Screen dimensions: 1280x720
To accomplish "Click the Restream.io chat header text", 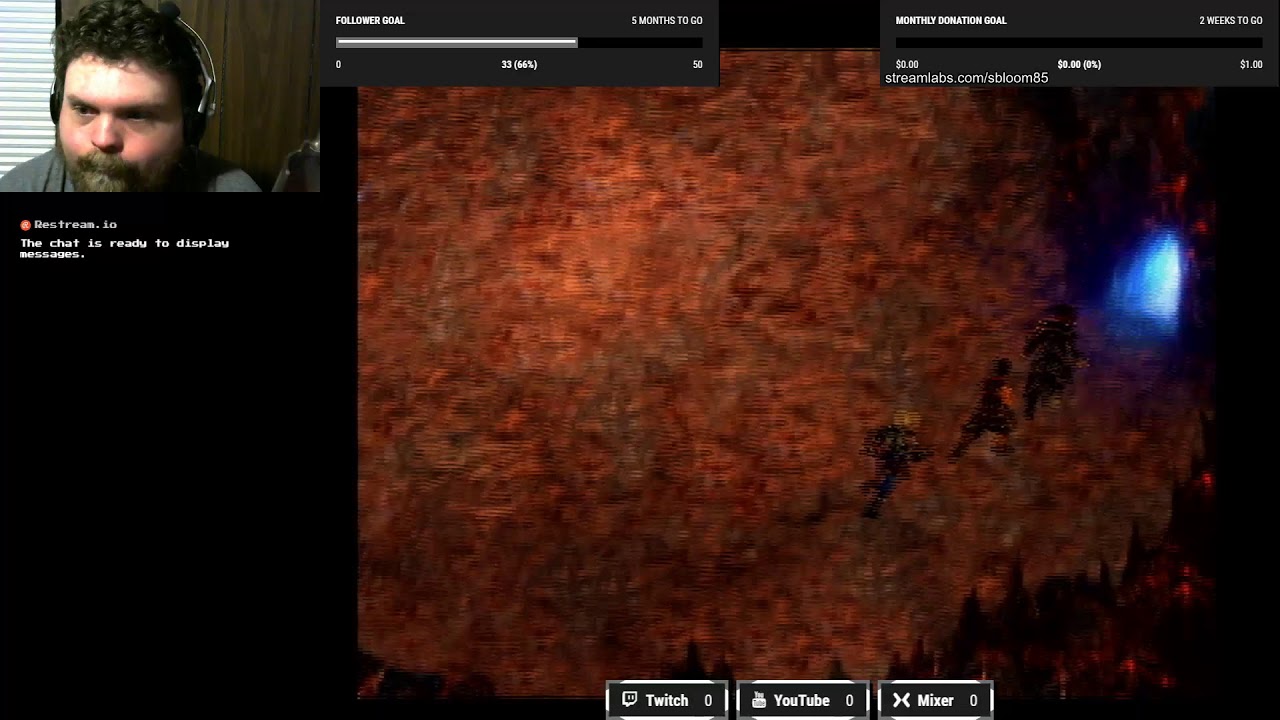I will pyautogui.click(x=75, y=225).
